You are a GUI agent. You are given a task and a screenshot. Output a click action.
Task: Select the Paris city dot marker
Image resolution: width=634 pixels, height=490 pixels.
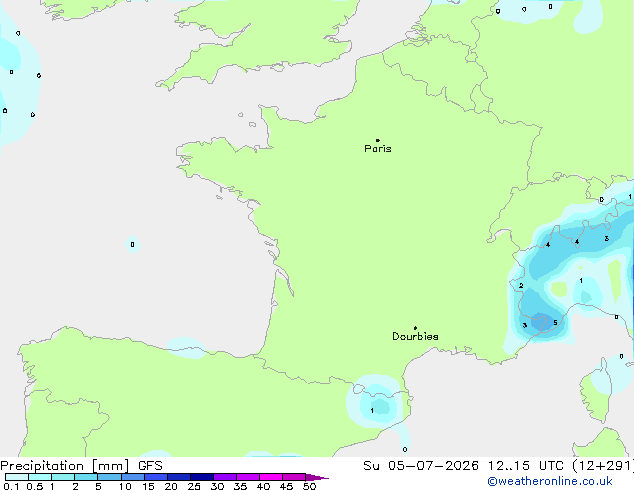(x=378, y=140)
